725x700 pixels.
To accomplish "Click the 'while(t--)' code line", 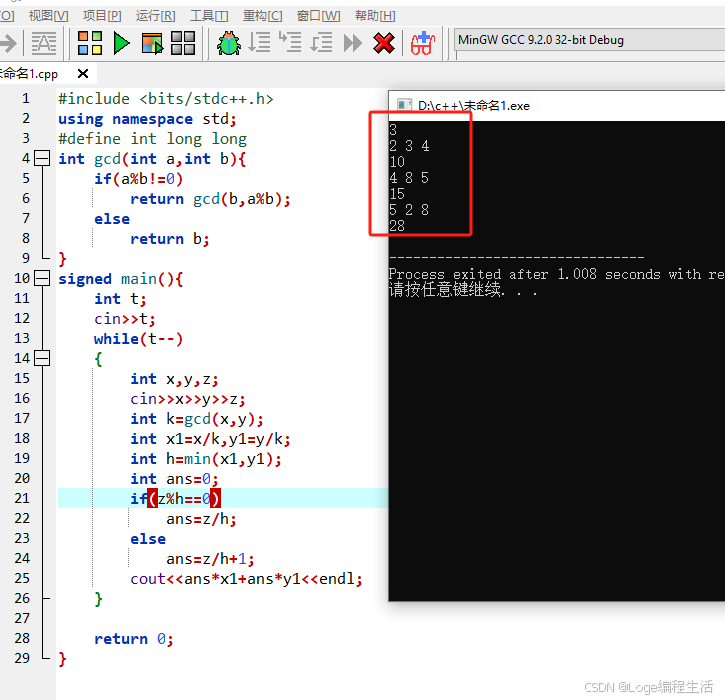I will [x=139, y=339].
